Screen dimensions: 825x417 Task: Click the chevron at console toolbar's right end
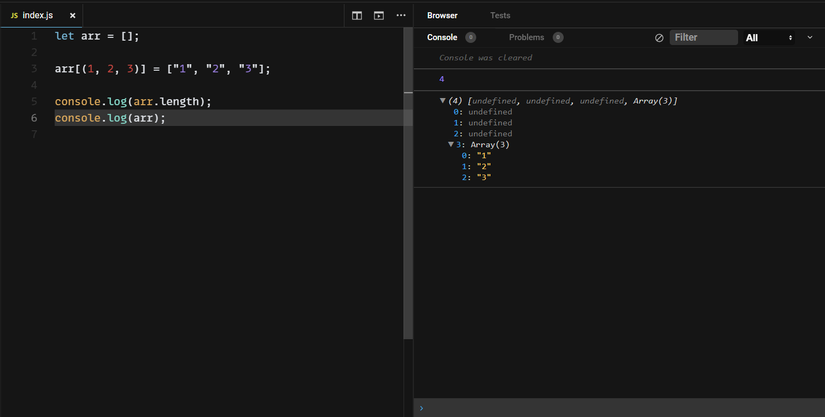(x=810, y=38)
